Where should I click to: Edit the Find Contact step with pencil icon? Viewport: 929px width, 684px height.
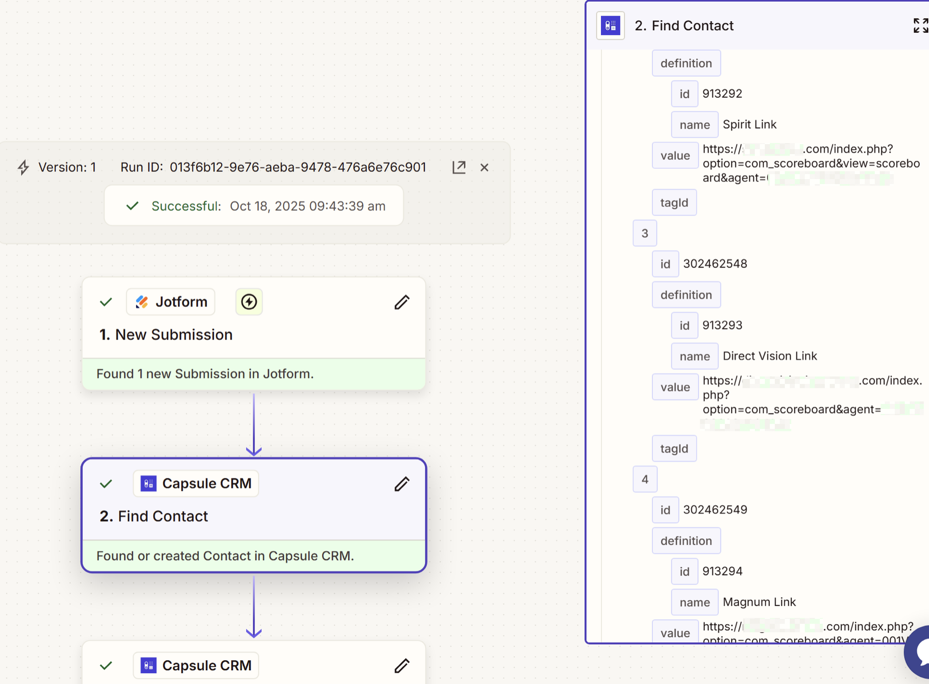pyautogui.click(x=402, y=484)
